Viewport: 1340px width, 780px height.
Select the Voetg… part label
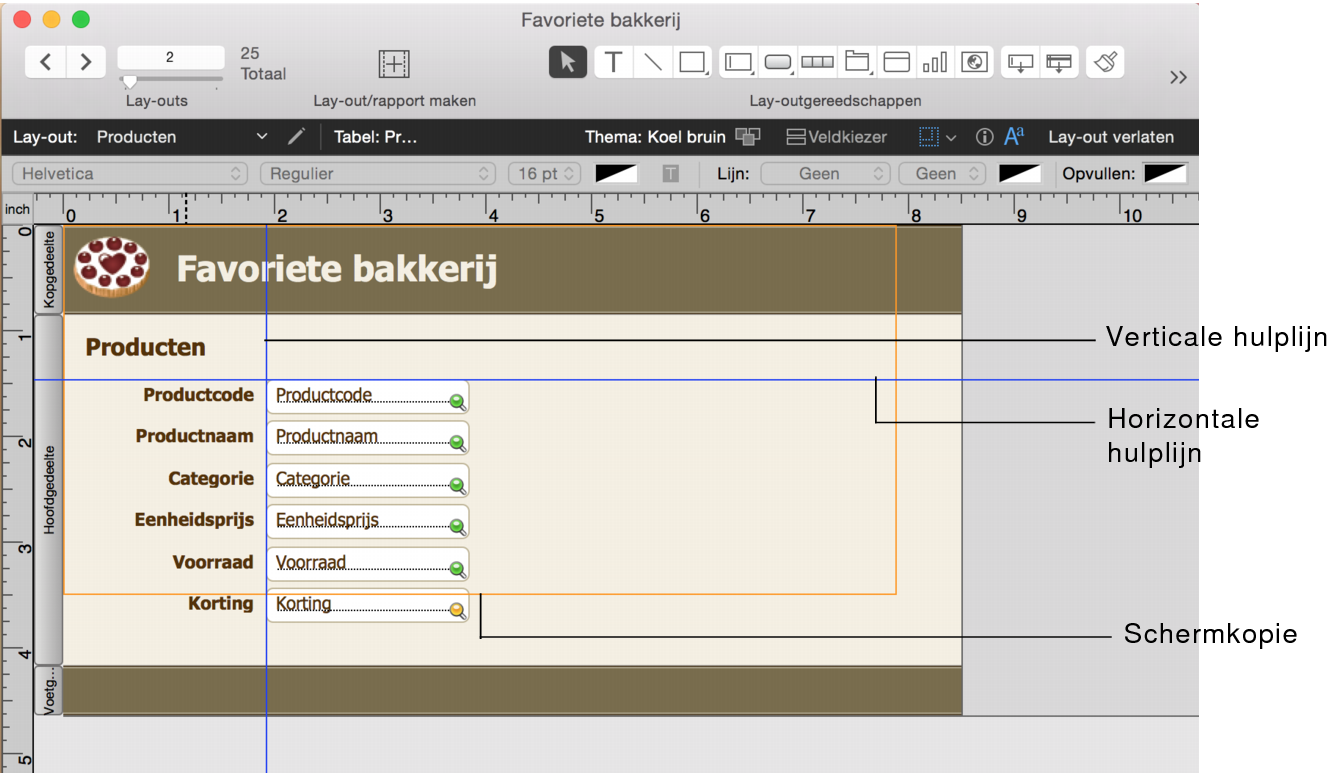tap(49, 691)
